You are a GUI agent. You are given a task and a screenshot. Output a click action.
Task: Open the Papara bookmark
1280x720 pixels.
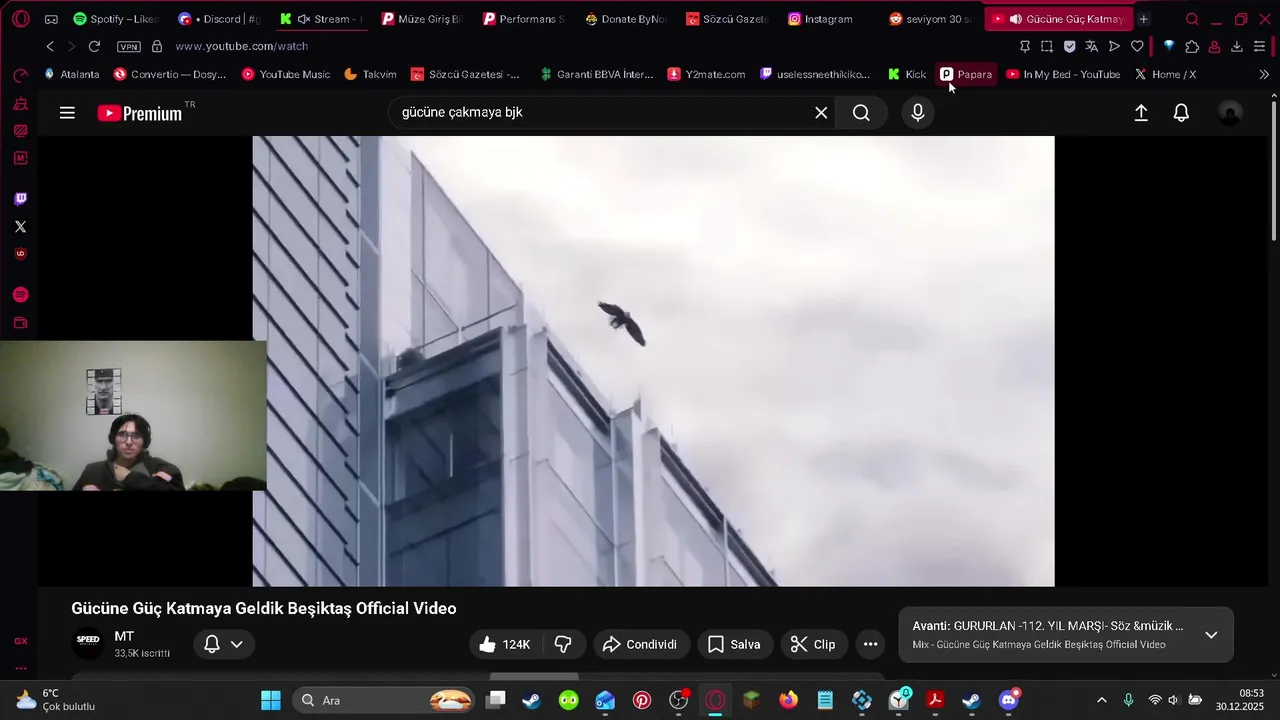[x=966, y=74]
